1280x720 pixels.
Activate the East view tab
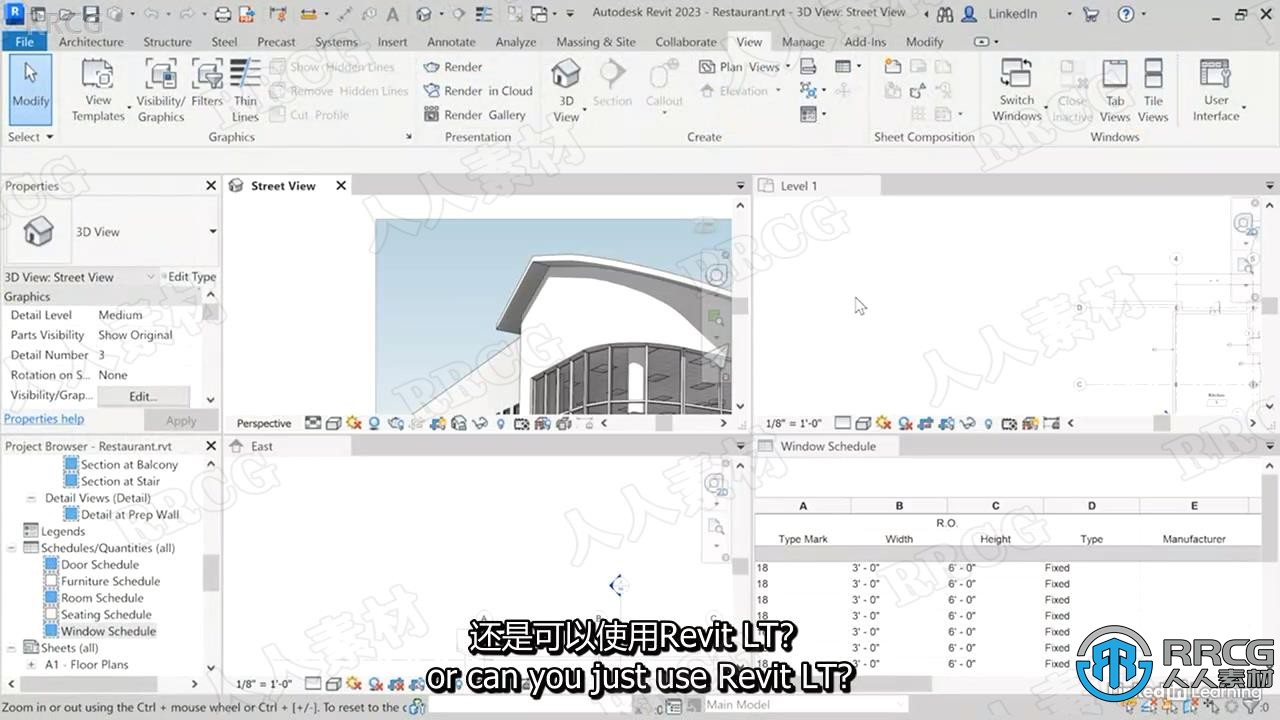point(262,446)
